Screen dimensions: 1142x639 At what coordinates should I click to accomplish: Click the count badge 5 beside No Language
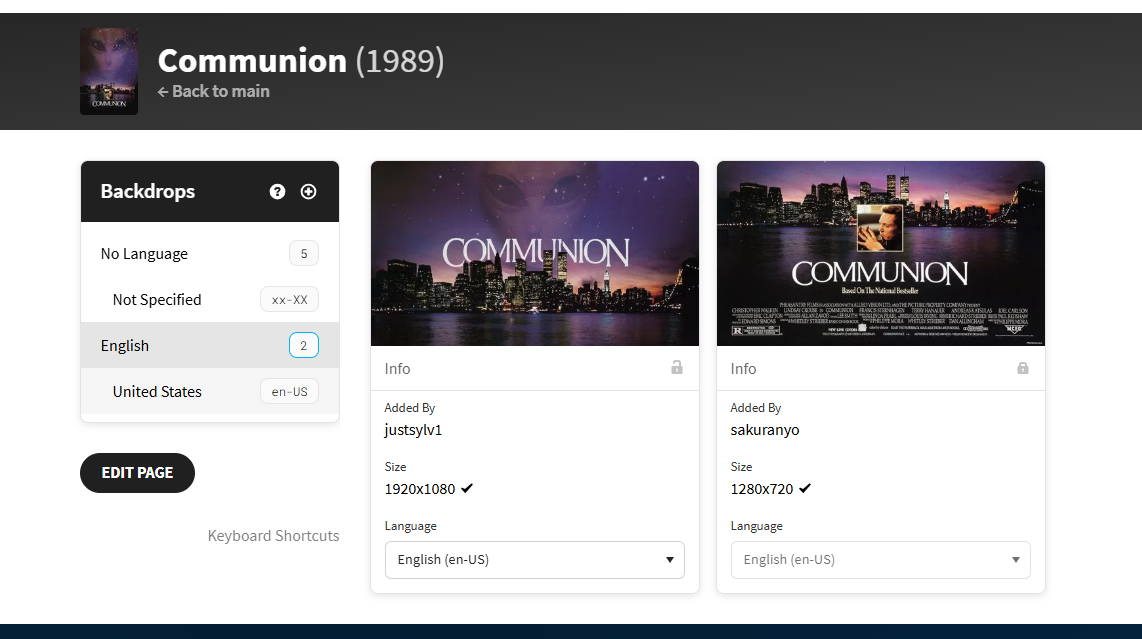pyautogui.click(x=304, y=254)
